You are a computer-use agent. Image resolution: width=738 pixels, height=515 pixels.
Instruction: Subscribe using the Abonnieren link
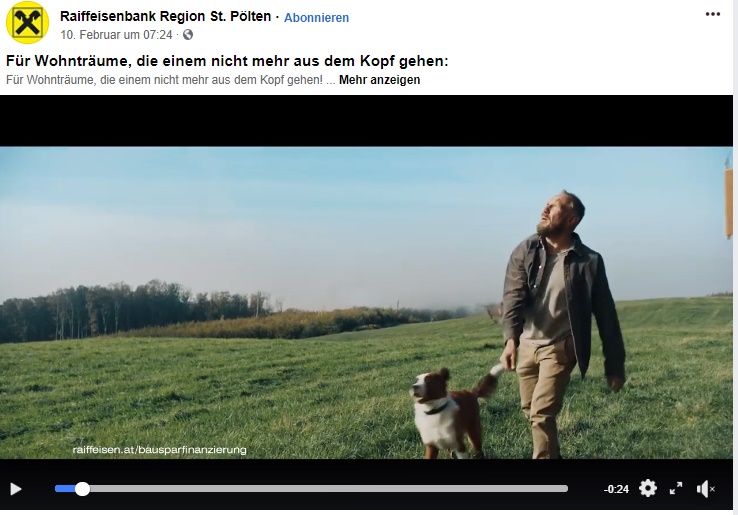[x=316, y=18]
